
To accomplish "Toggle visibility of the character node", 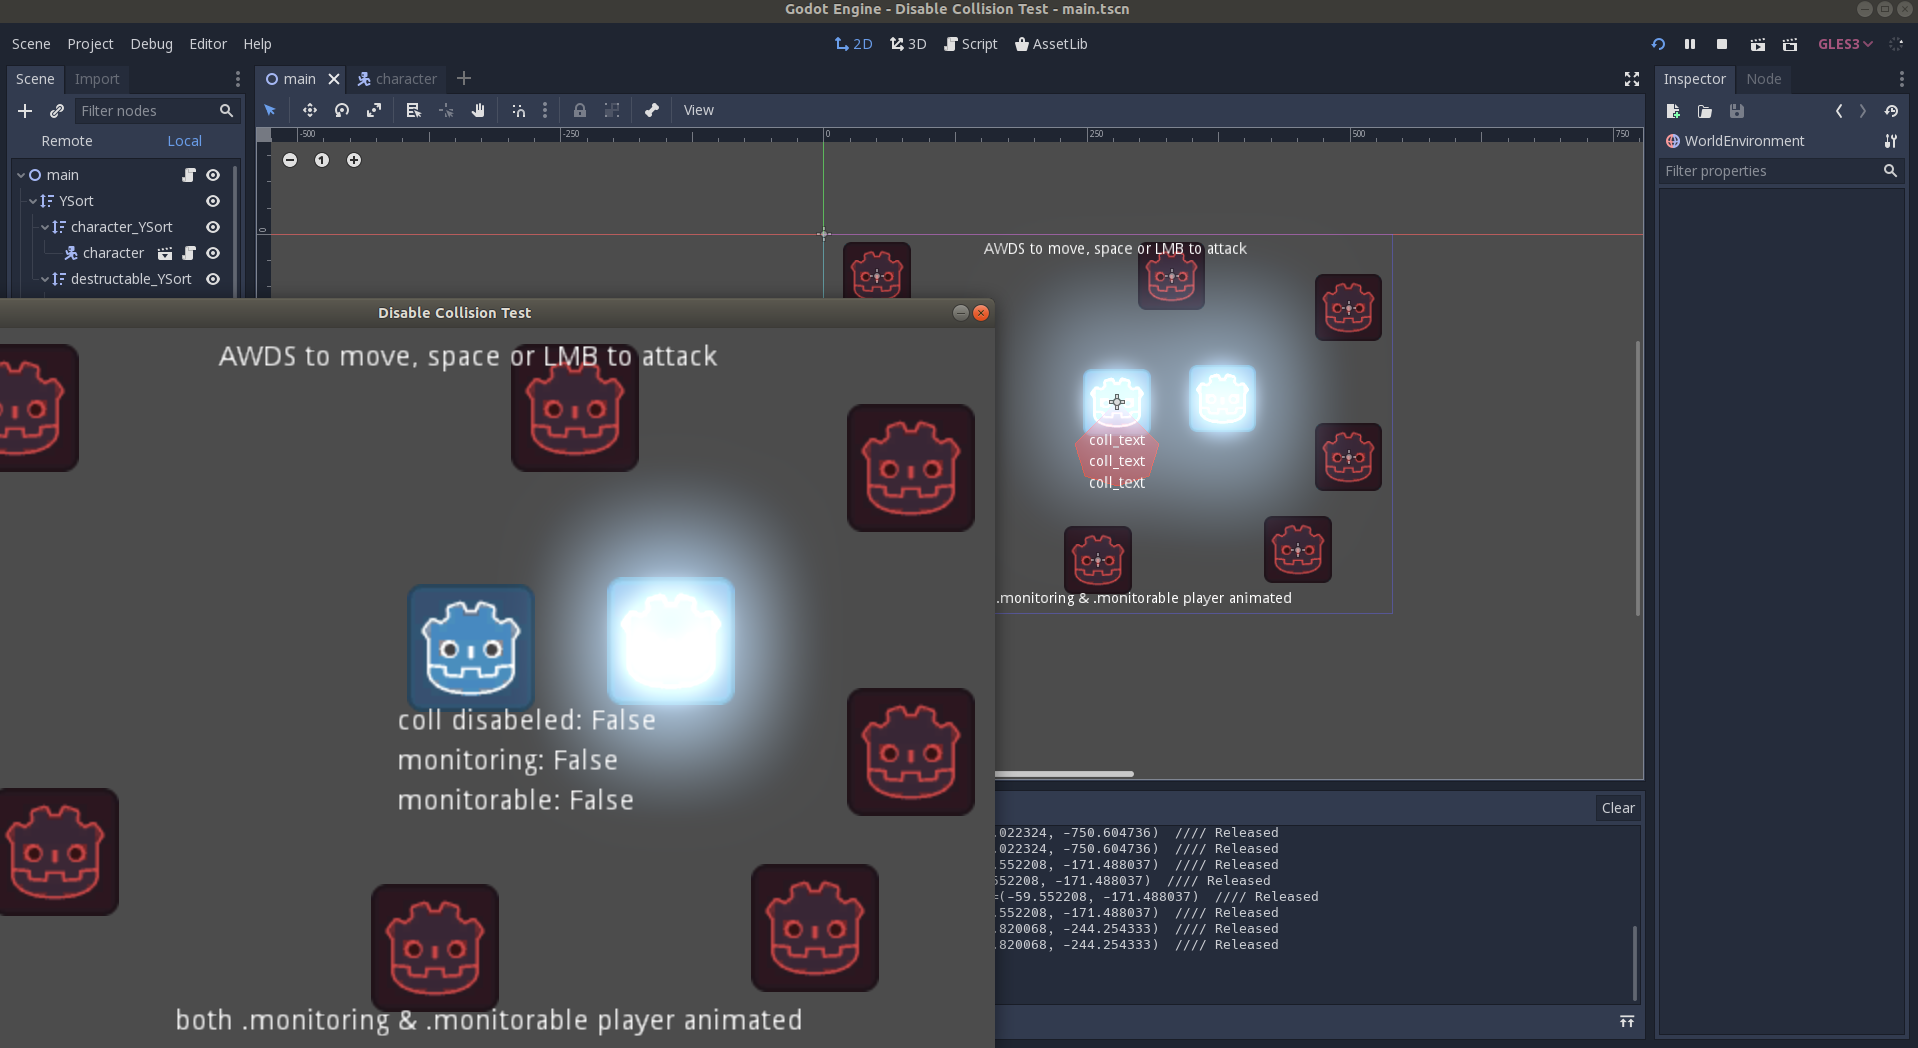I will (213, 253).
